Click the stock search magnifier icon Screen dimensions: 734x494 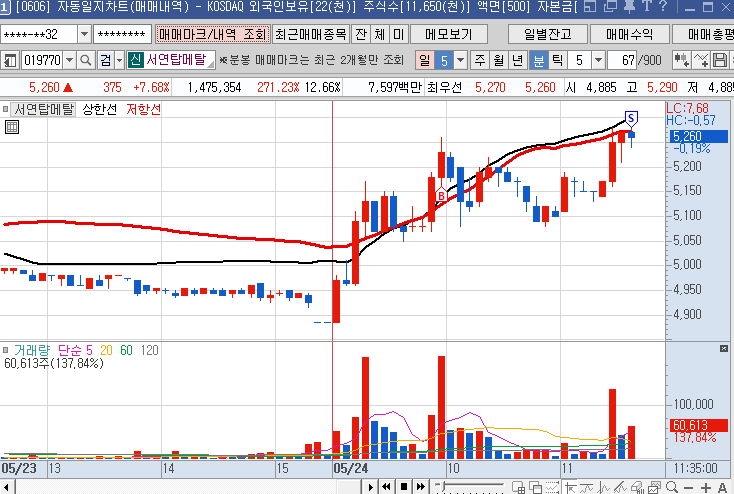click(84, 60)
